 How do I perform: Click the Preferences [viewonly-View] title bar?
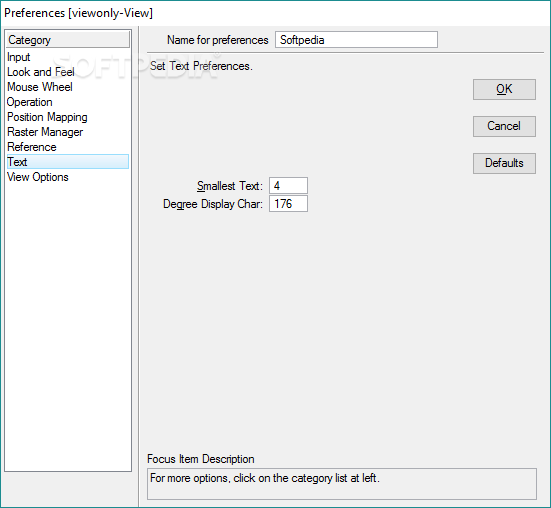[x=276, y=13]
